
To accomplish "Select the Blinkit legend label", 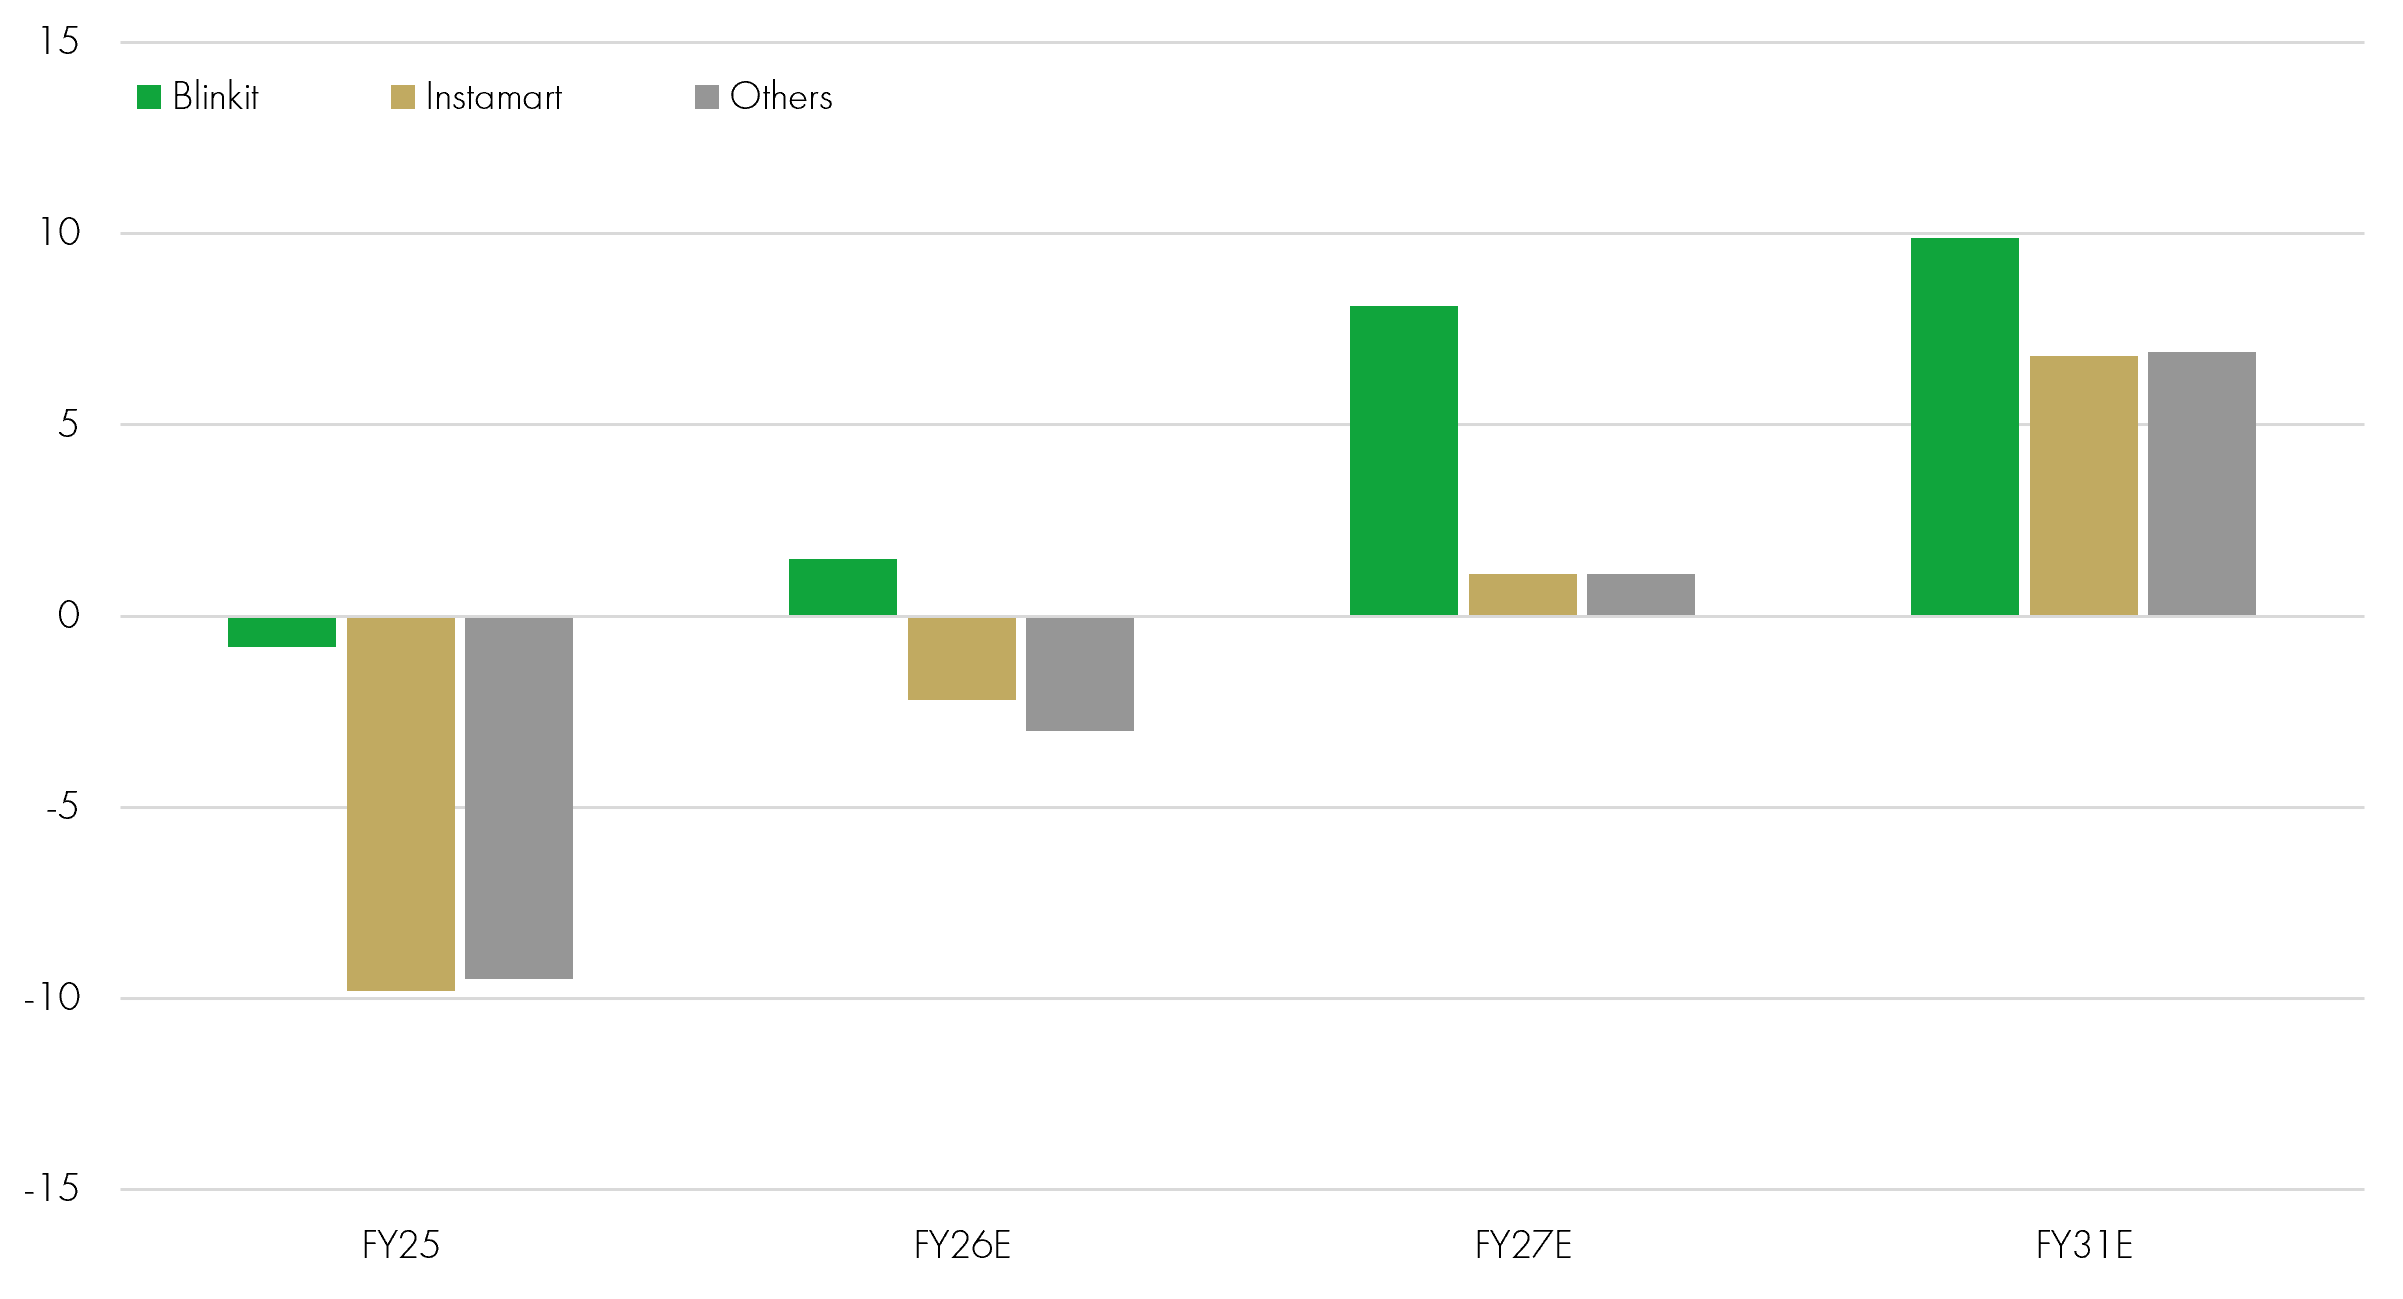I will pos(215,97).
